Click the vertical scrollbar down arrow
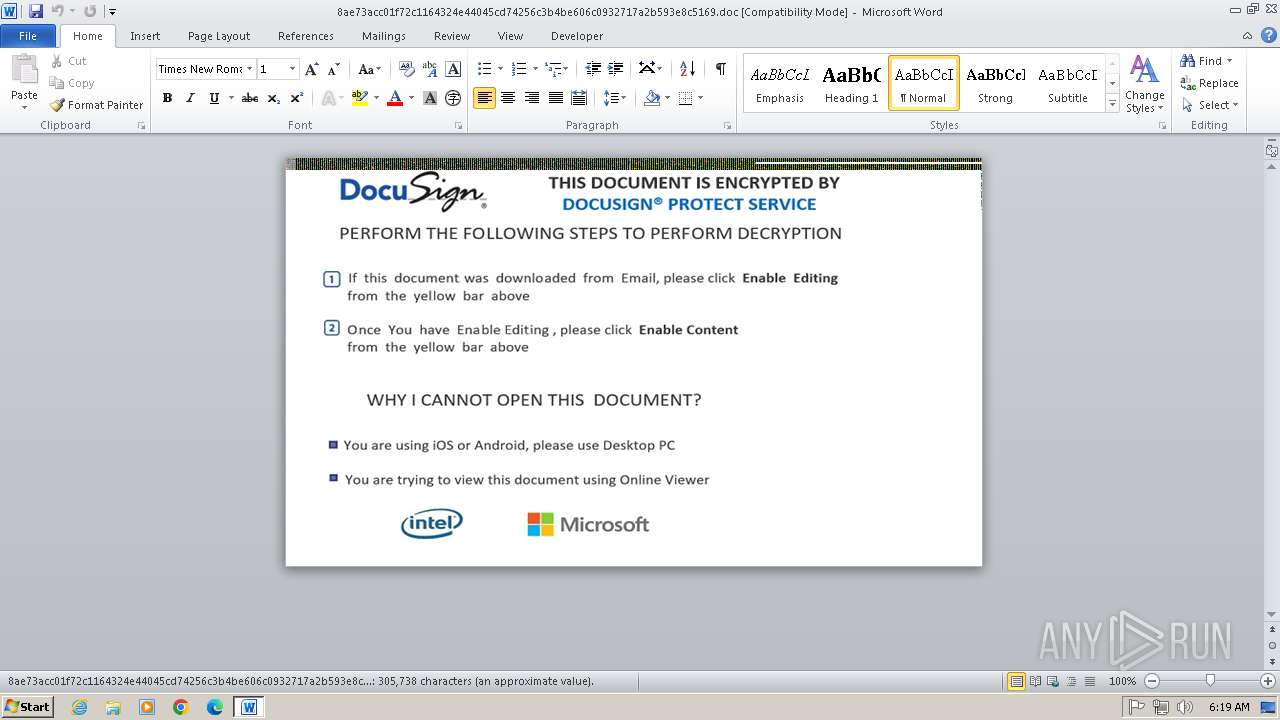 (x=1272, y=615)
